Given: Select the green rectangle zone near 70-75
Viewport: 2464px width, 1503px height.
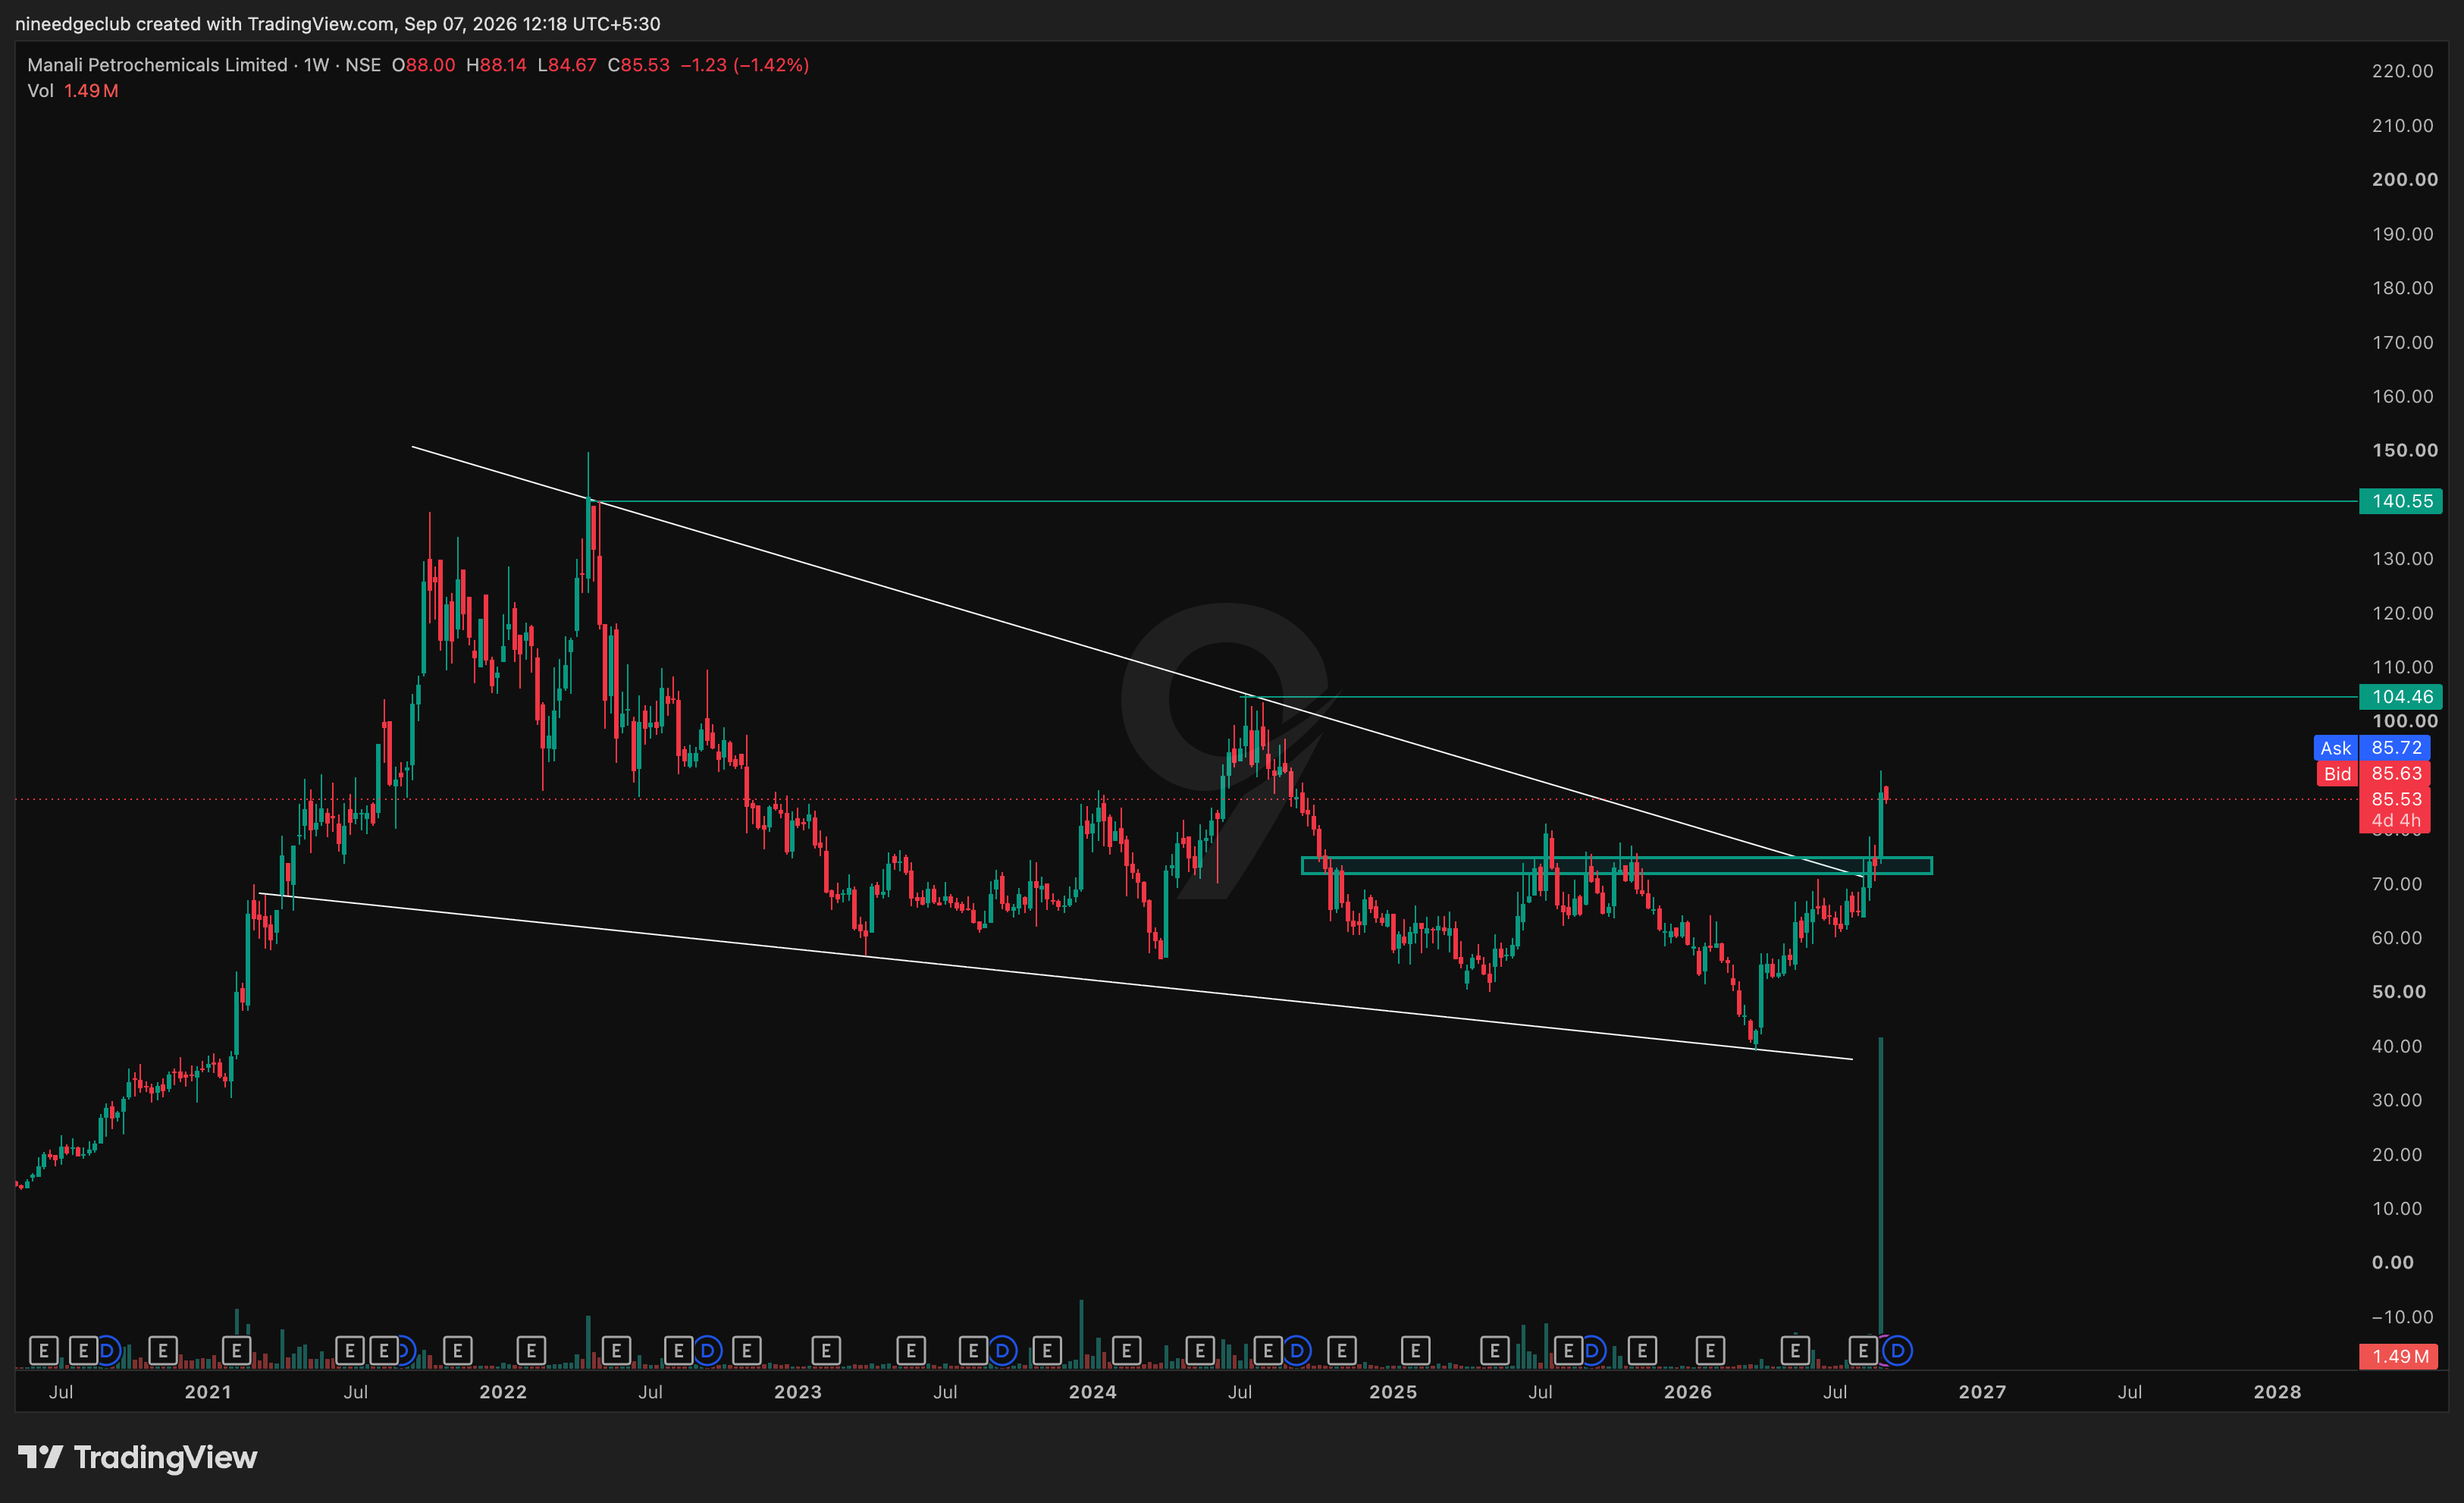Looking at the screenshot, I should [x=1616, y=866].
